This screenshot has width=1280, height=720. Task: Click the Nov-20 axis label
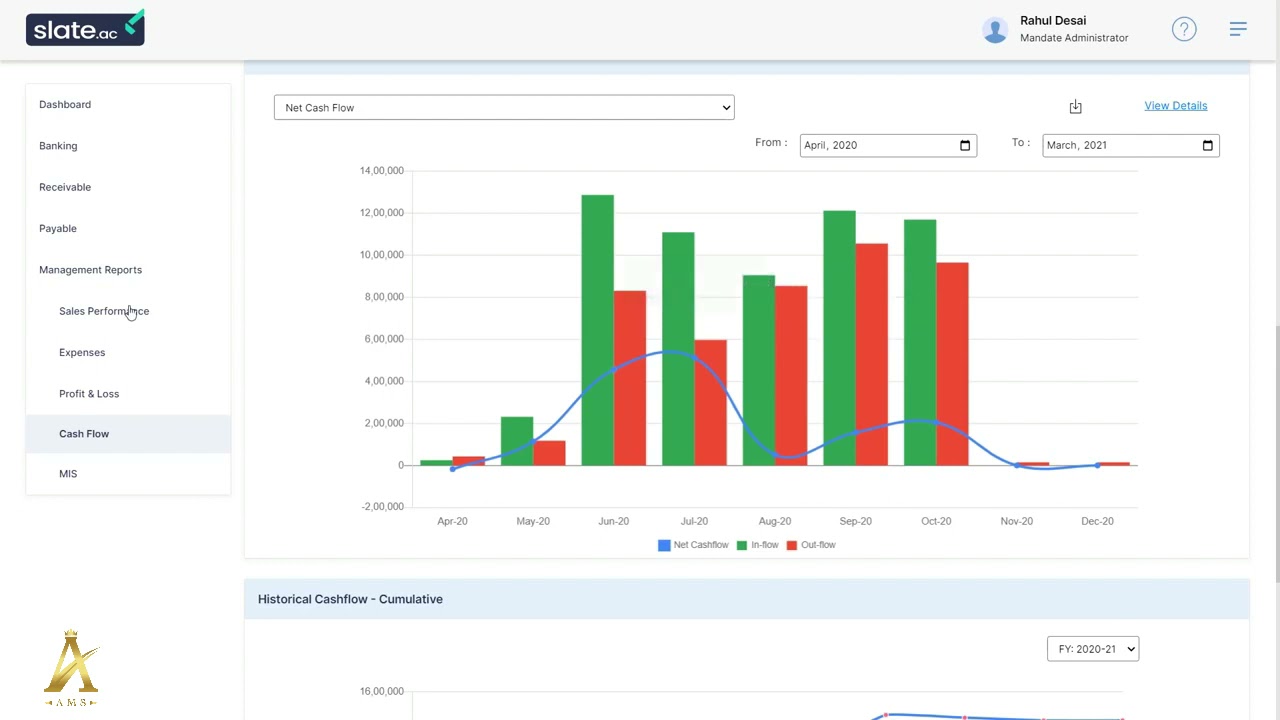point(1017,521)
